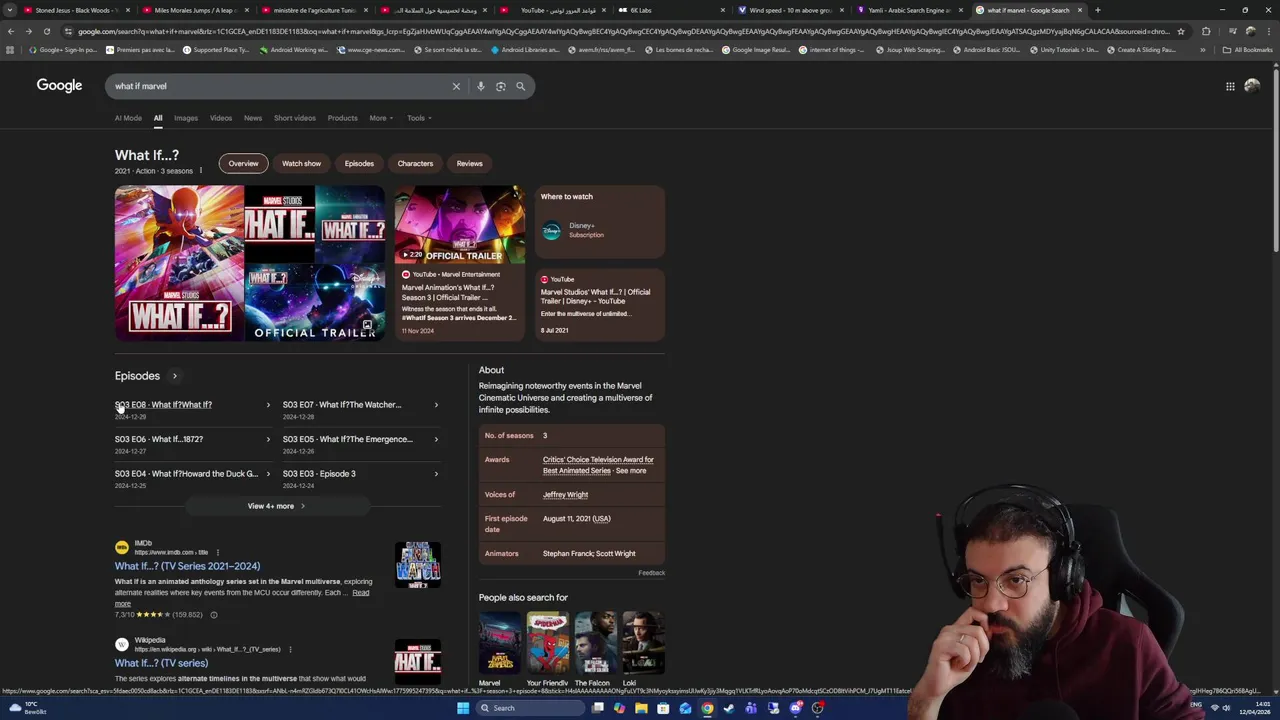Open the Chrome tab search dropdown arrow
This screenshot has height=720, width=1280.
[x=10, y=10]
